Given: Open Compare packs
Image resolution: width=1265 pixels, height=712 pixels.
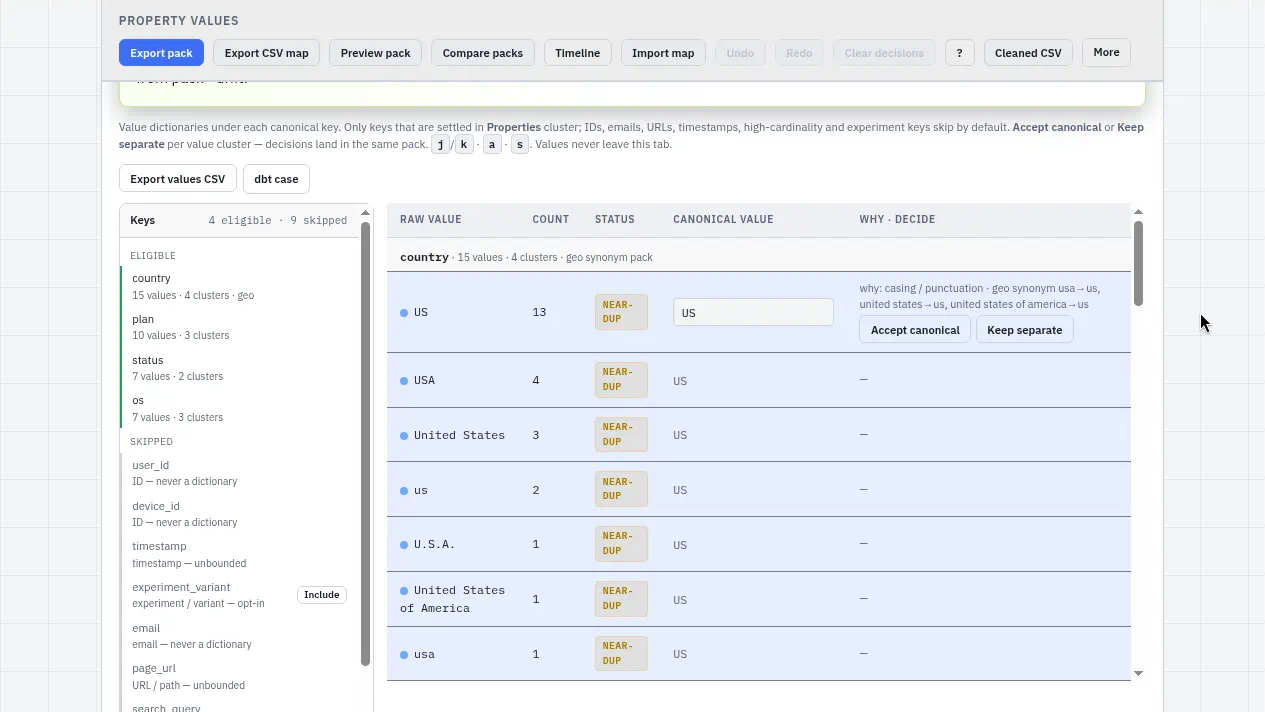Looking at the screenshot, I should tap(483, 53).
